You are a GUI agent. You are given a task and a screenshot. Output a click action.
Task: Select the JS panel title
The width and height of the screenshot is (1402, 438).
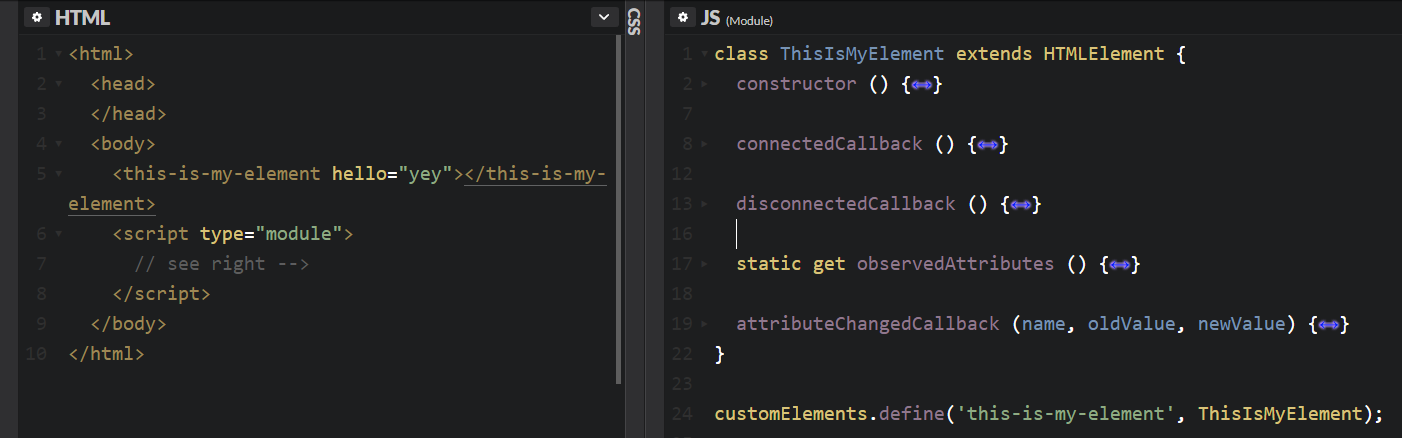coord(711,18)
